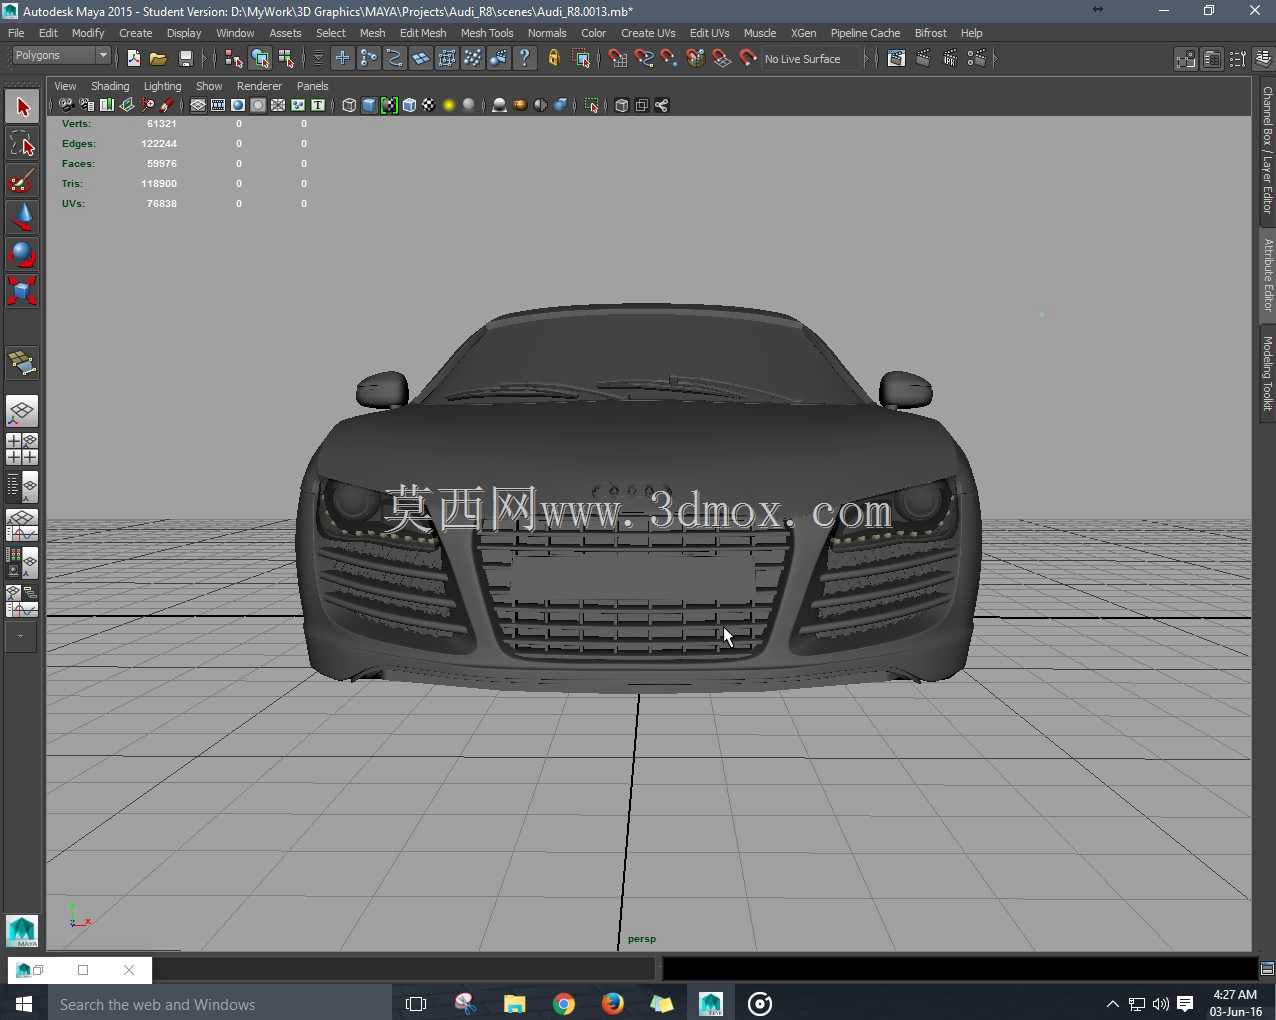Viewport: 1276px width, 1020px height.
Task: Switch to Persp/Outliner layout
Action: [x=22, y=487]
